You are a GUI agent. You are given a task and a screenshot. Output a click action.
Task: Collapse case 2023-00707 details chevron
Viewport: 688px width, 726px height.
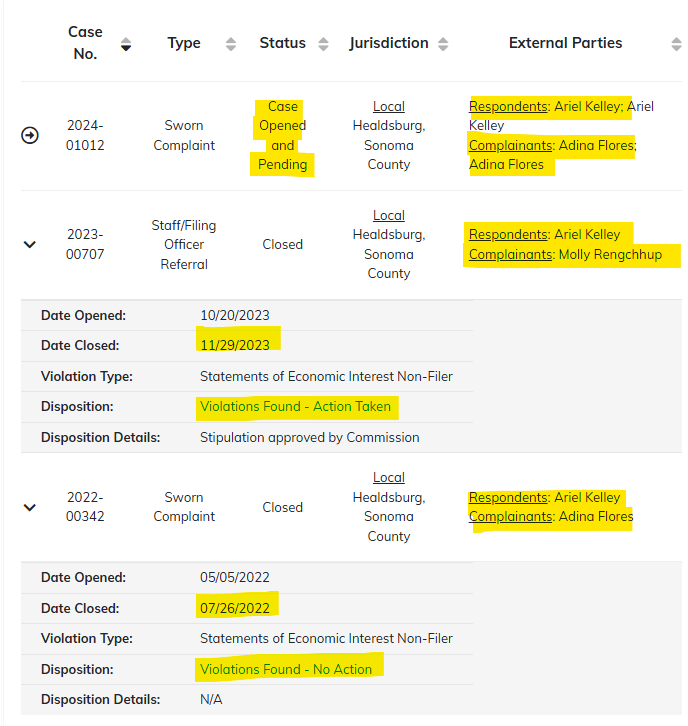coord(30,244)
